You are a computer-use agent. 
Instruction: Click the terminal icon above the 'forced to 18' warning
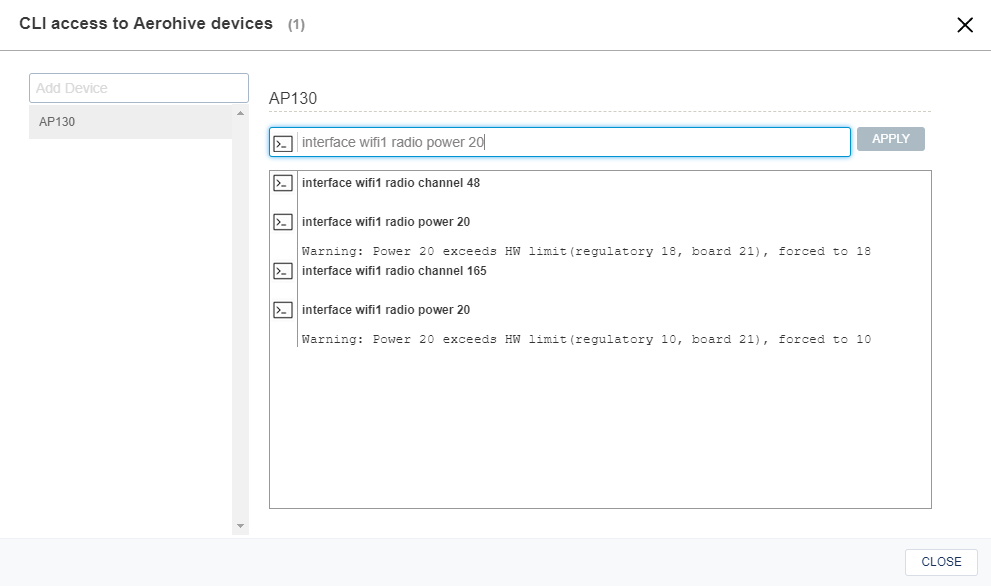(283, 222)
